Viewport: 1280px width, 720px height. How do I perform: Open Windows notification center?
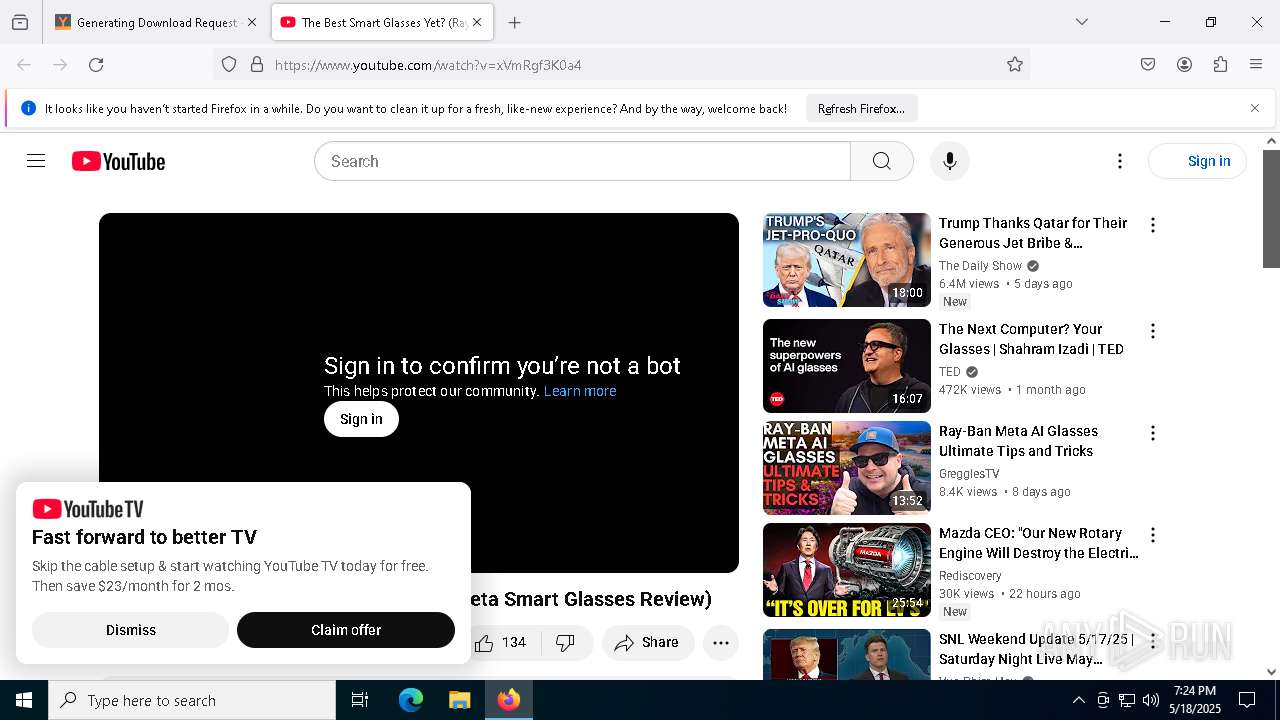(x=1247, y=700)
